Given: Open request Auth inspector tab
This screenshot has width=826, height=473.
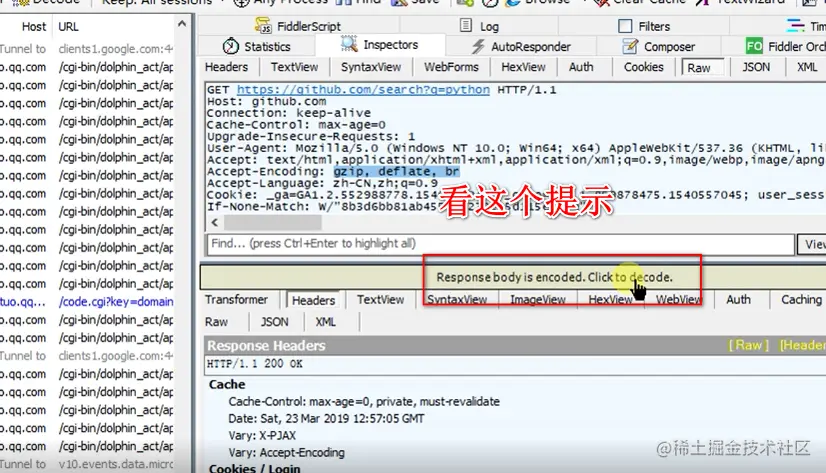Looking at the screenshot, I should click(581, 67).
